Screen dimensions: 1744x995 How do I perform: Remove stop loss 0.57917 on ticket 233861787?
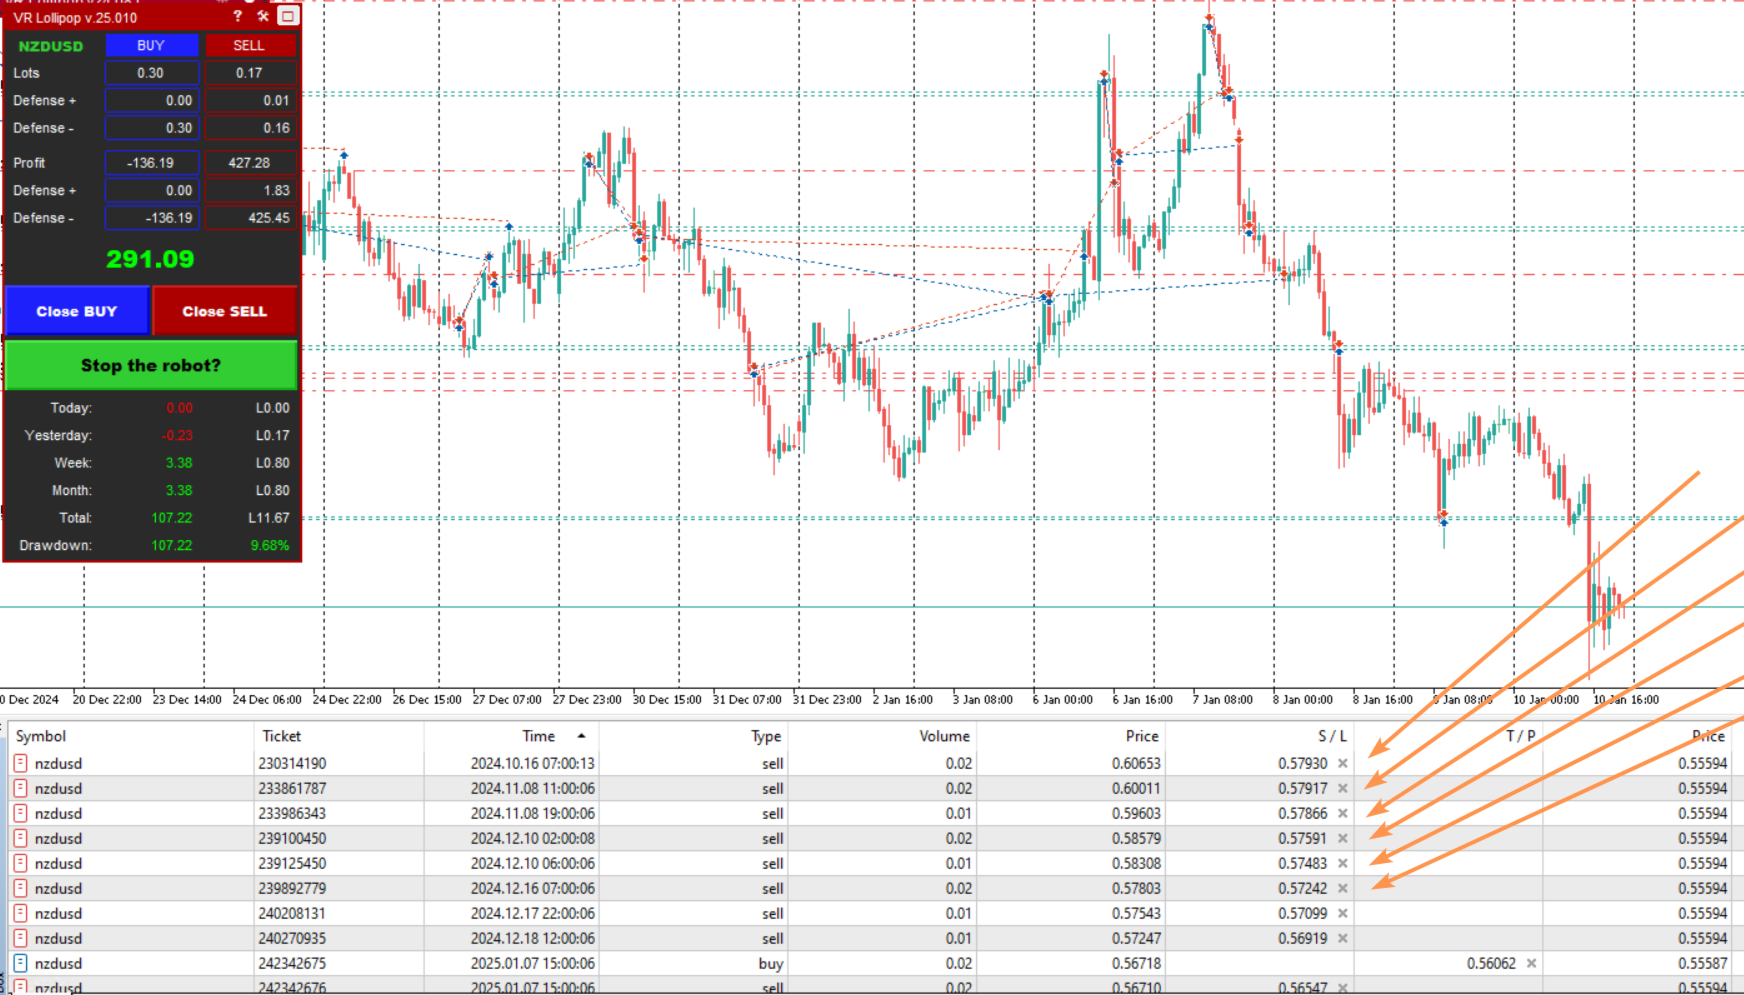[1343, 788]
